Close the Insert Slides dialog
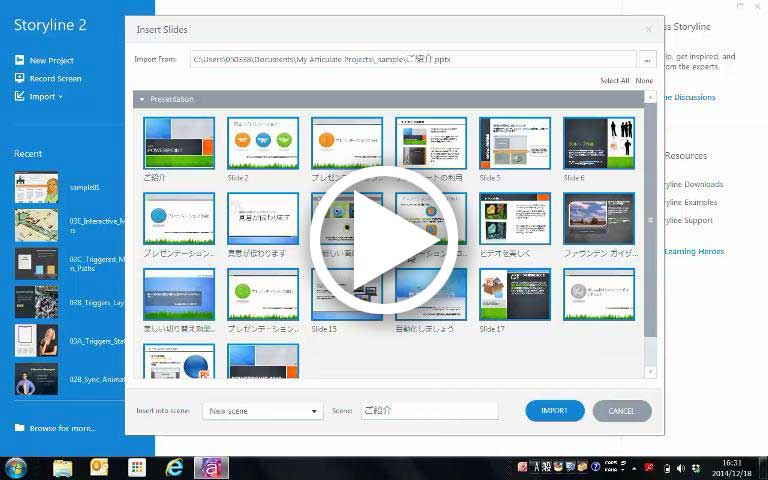The width and height of the screenshot is (768, 480). pyautogui.click(x=648, y=29)
